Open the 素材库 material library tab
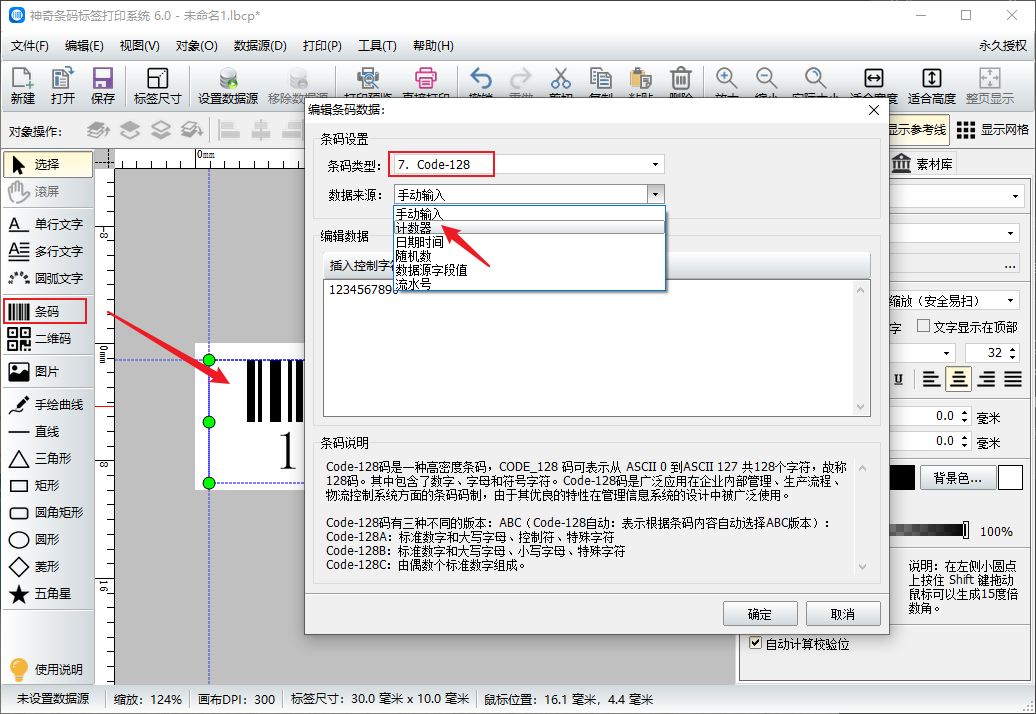The image size is (1036, 714). tap(922, 164)
